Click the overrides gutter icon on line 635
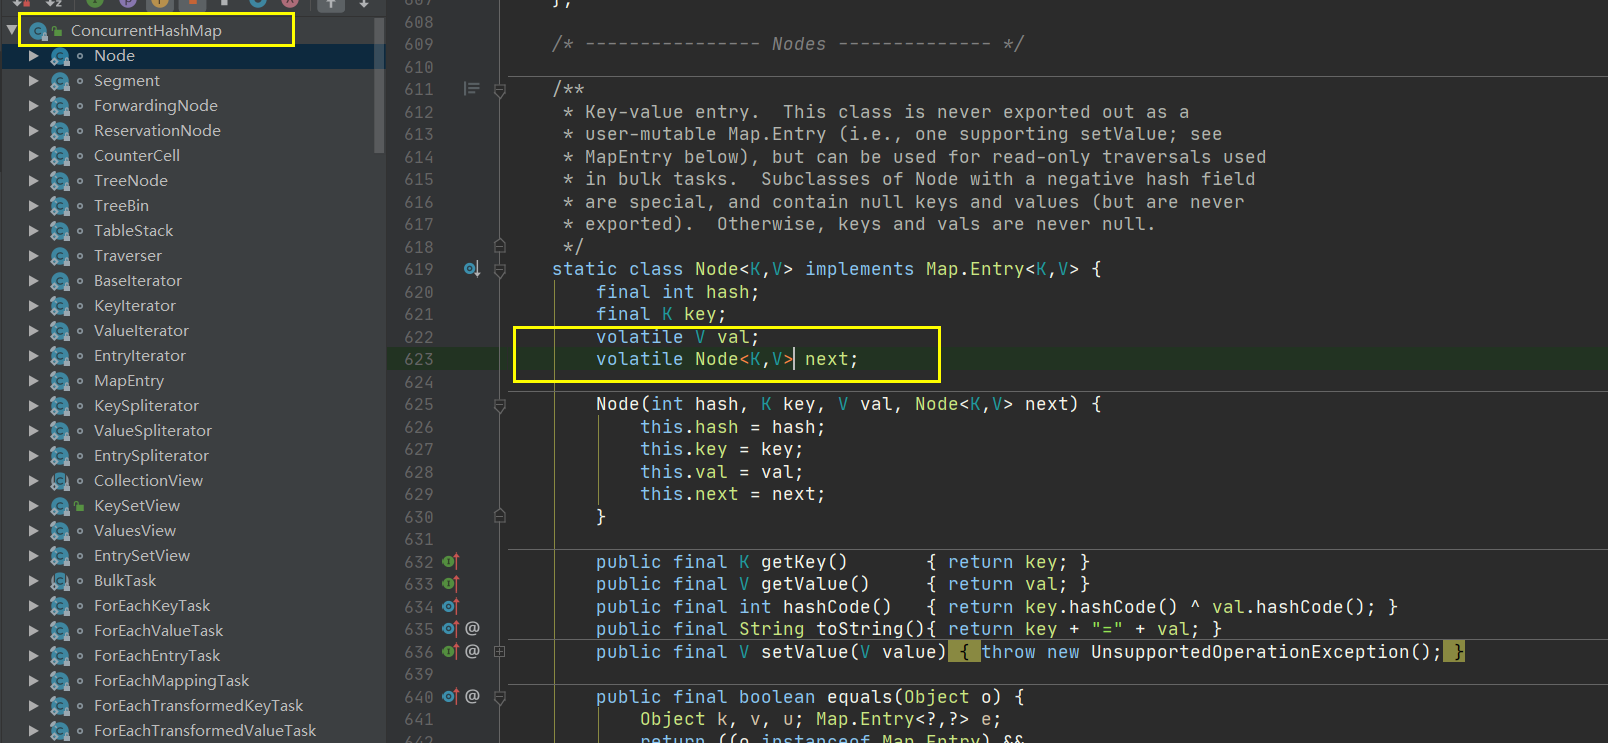The width and height of the screenshot is (1608, 743). (x=450, y=629)
